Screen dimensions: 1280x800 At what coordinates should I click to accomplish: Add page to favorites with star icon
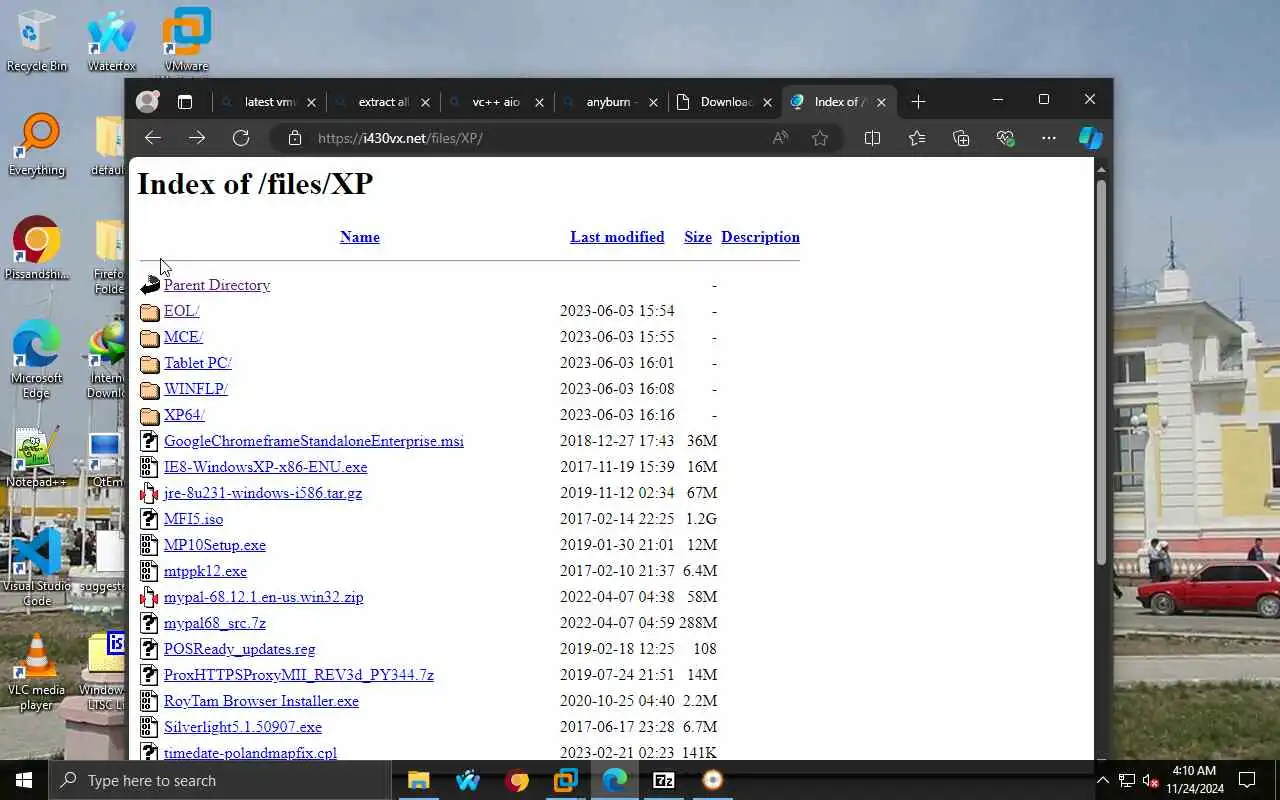click(x=820, y=138)
